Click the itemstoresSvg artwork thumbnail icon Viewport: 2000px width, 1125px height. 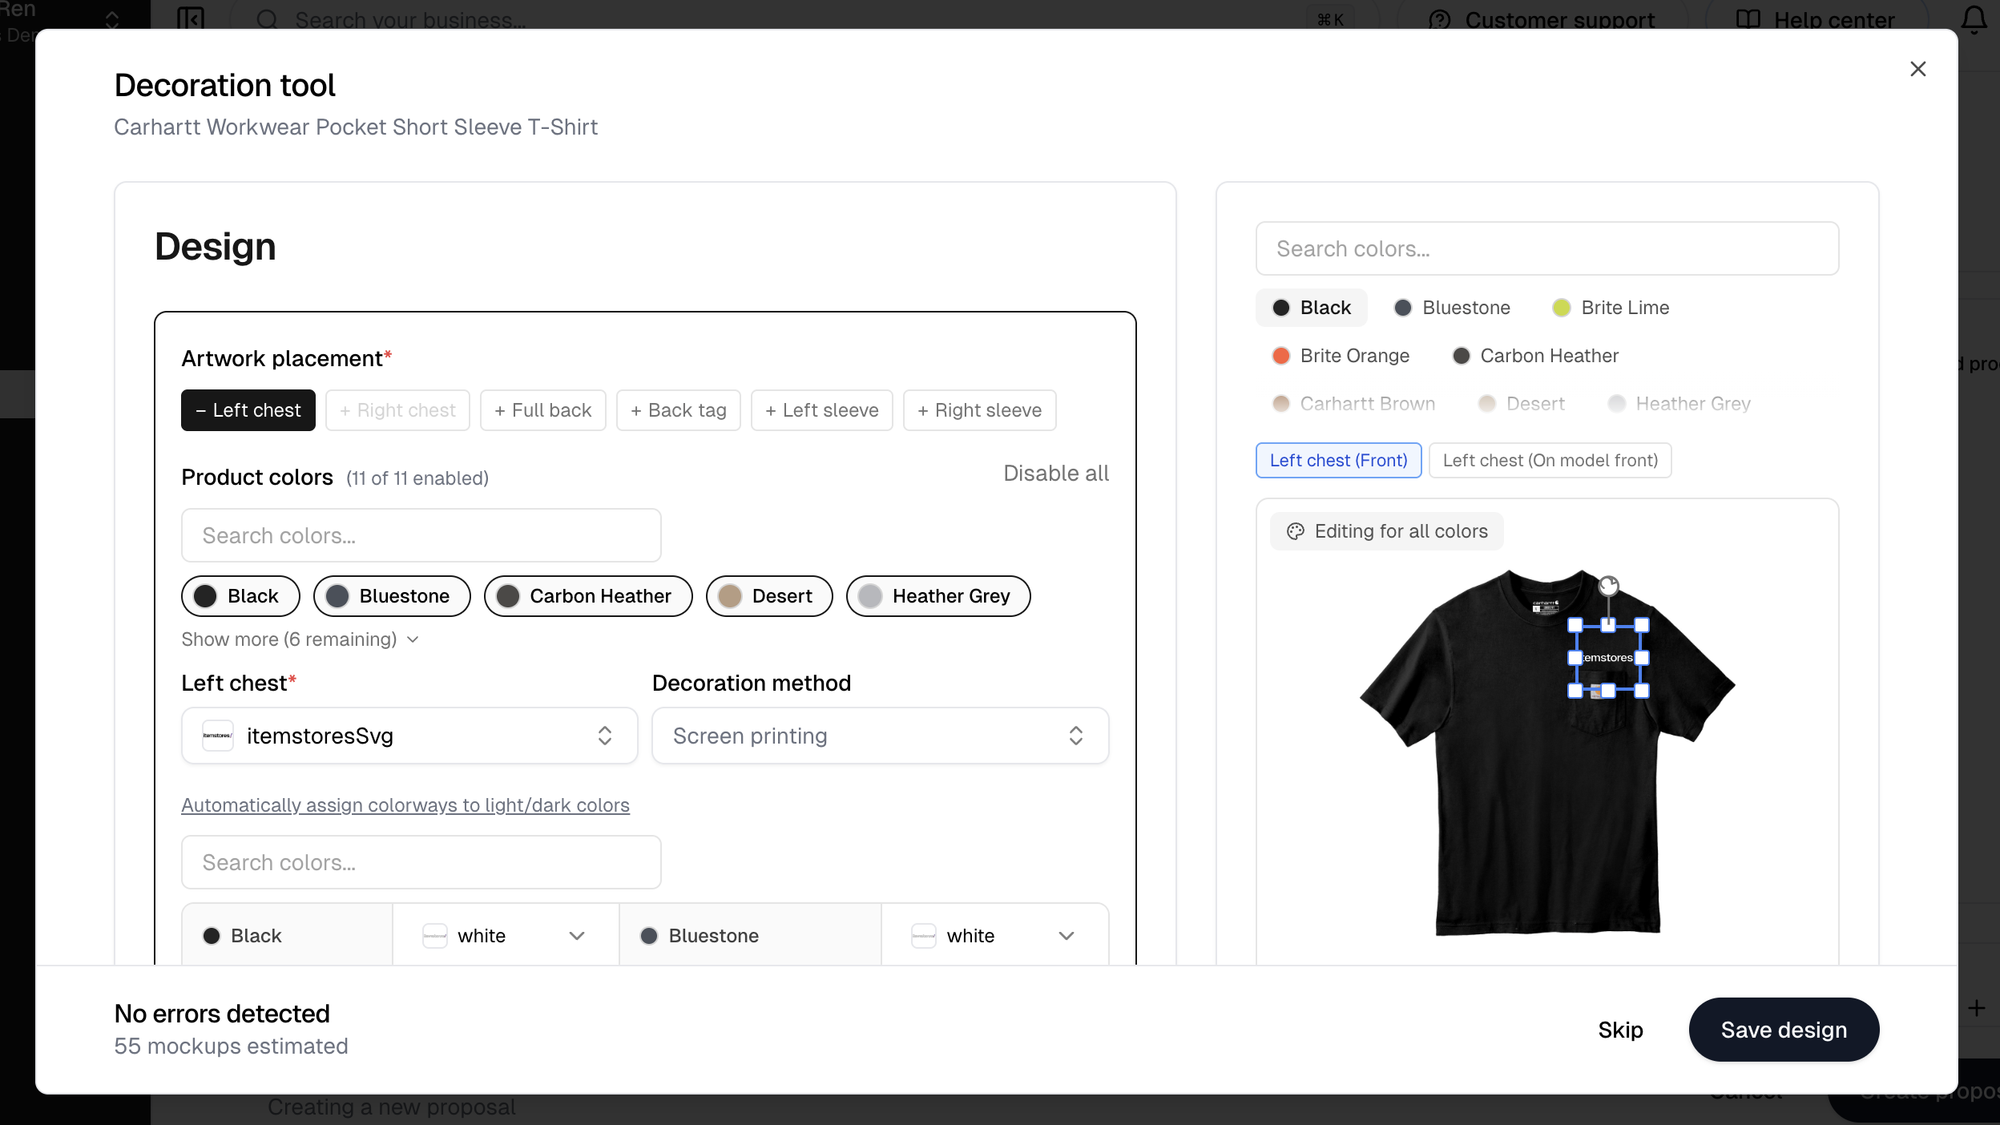point(217,736)
